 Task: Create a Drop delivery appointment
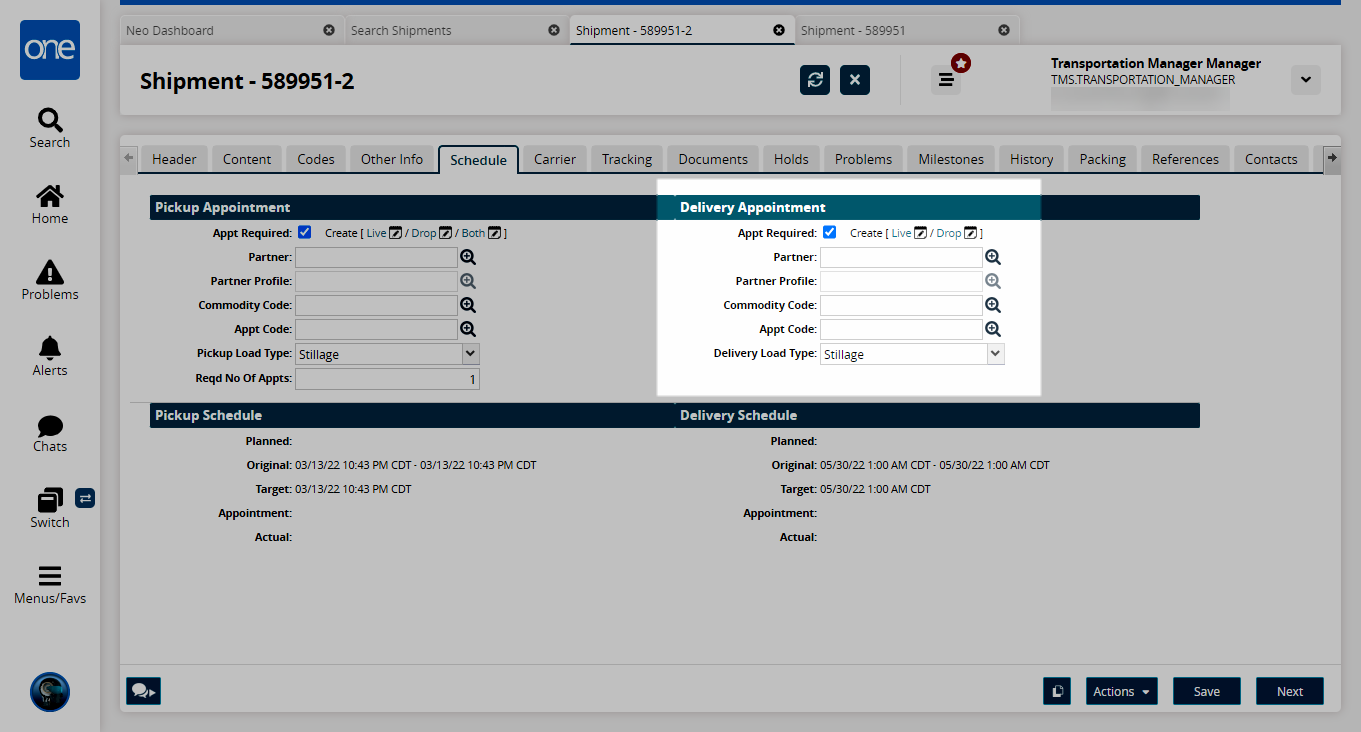point(957,233)
